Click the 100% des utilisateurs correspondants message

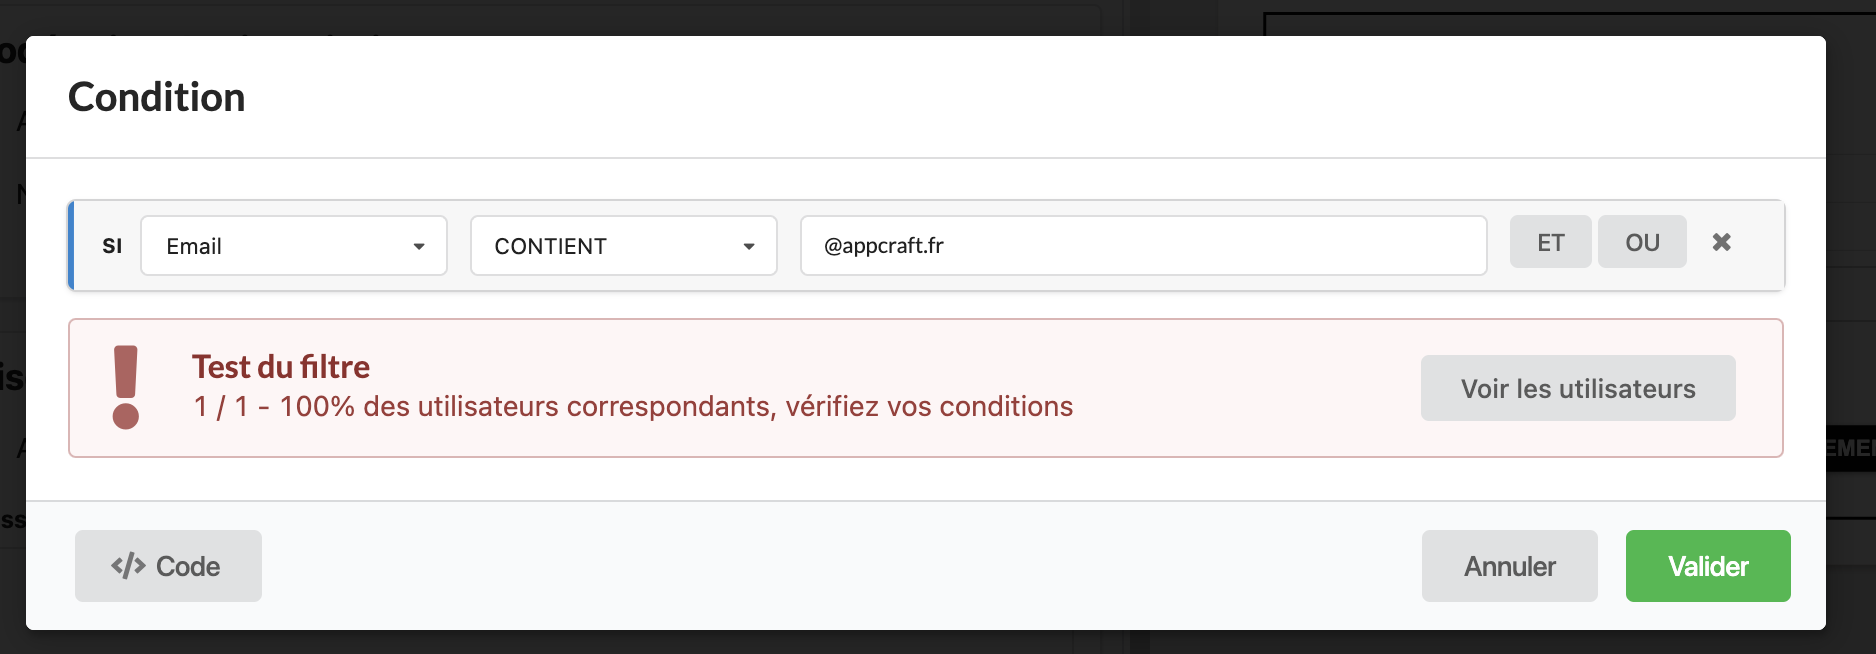coord(633,407)
